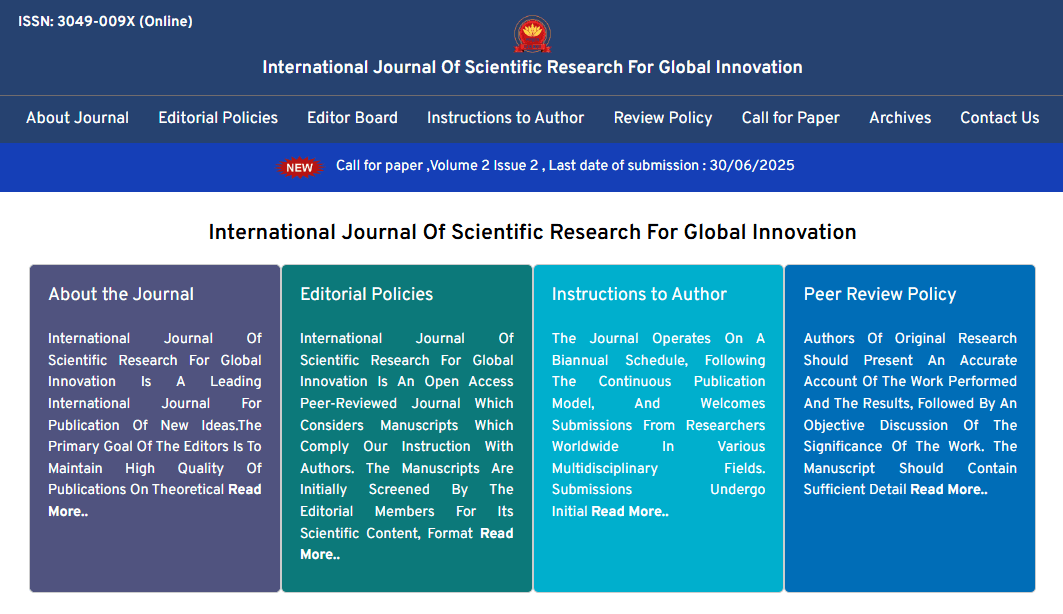Image resolution: width=1063 pixels, height=614 pixels.
Task: Click the Instructions to Author card heading
Action: (x=639, y=294)
